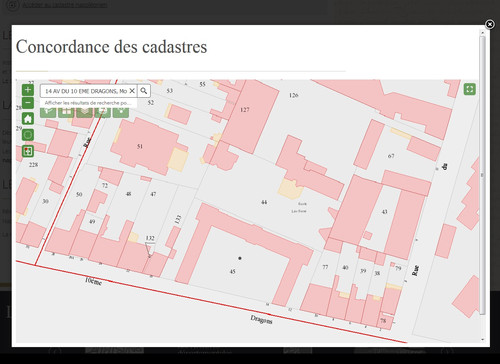The image size is (500, 364).
Task: Select parcel 45 on the map
Action: 233,271
